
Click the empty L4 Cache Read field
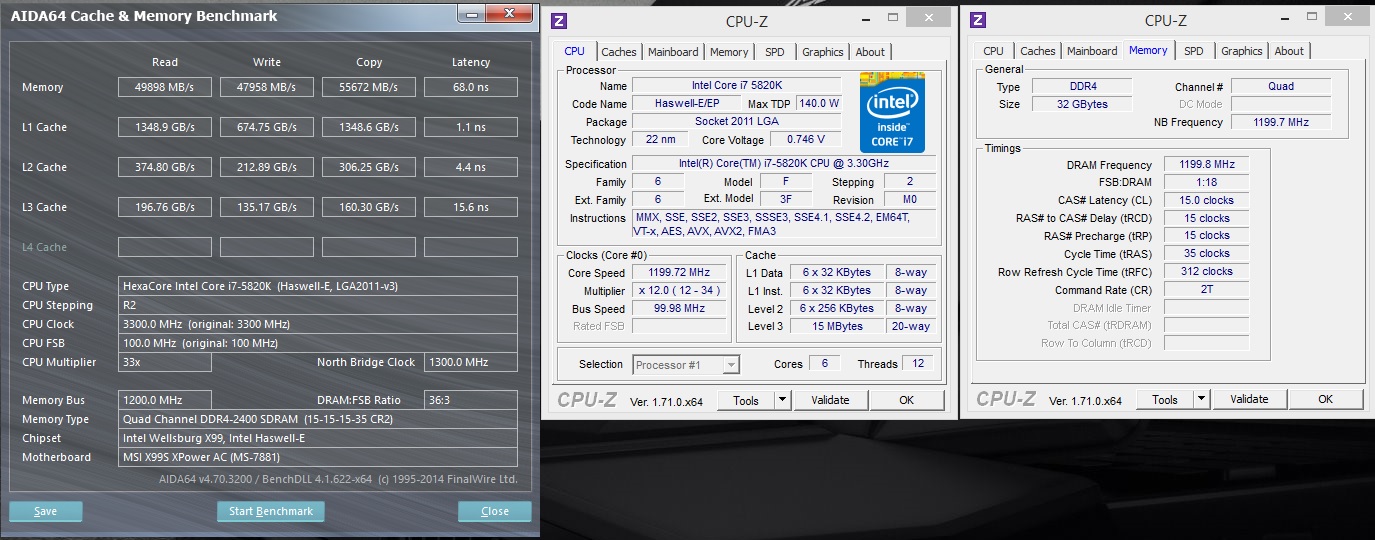[x=165, y=247]
